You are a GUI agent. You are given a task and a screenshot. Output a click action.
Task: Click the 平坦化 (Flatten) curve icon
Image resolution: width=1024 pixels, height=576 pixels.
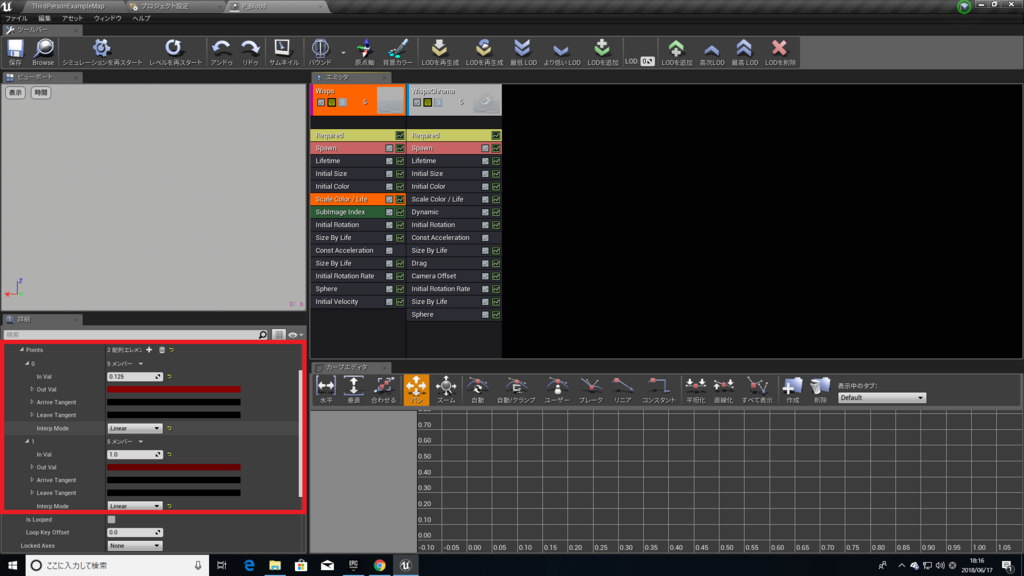[696, 390]
